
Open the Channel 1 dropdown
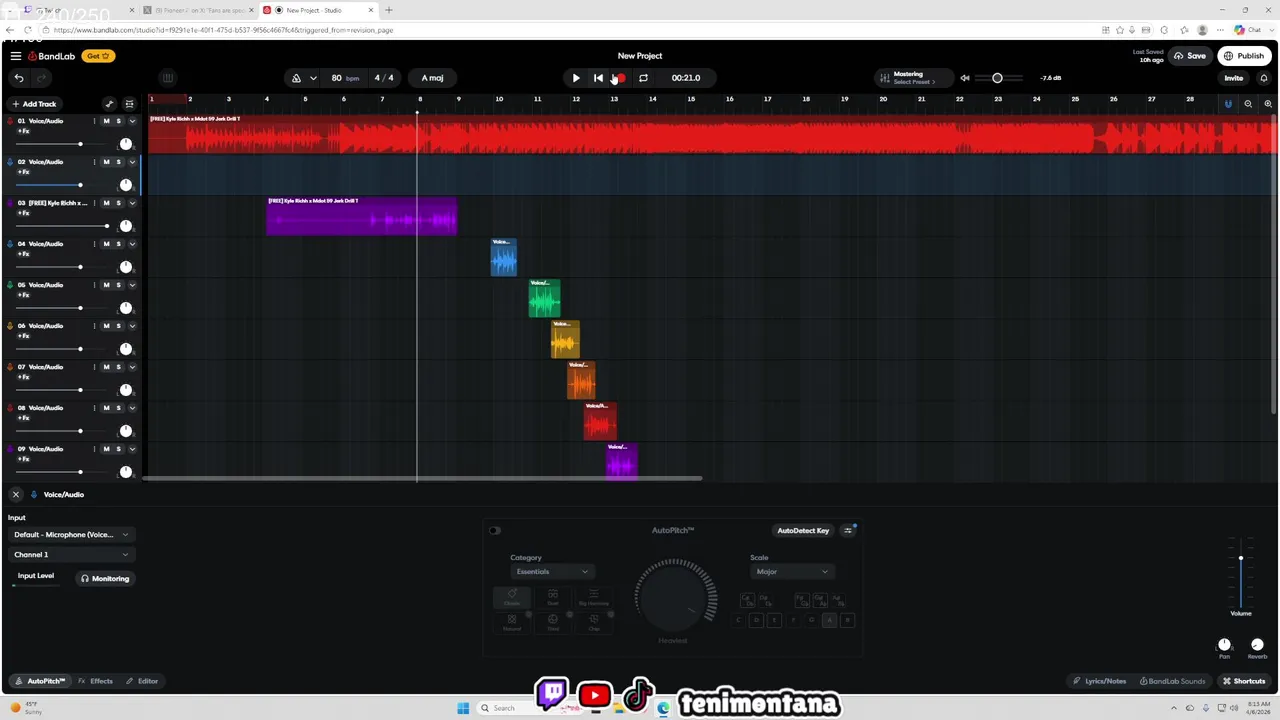[x=71, y=554]
